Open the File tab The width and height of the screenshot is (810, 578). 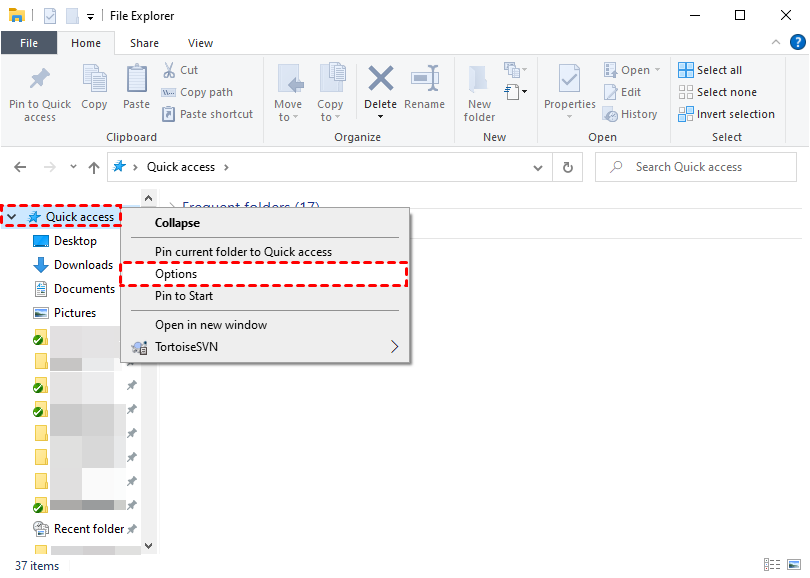pyautogui.click(x=29, y=43)
